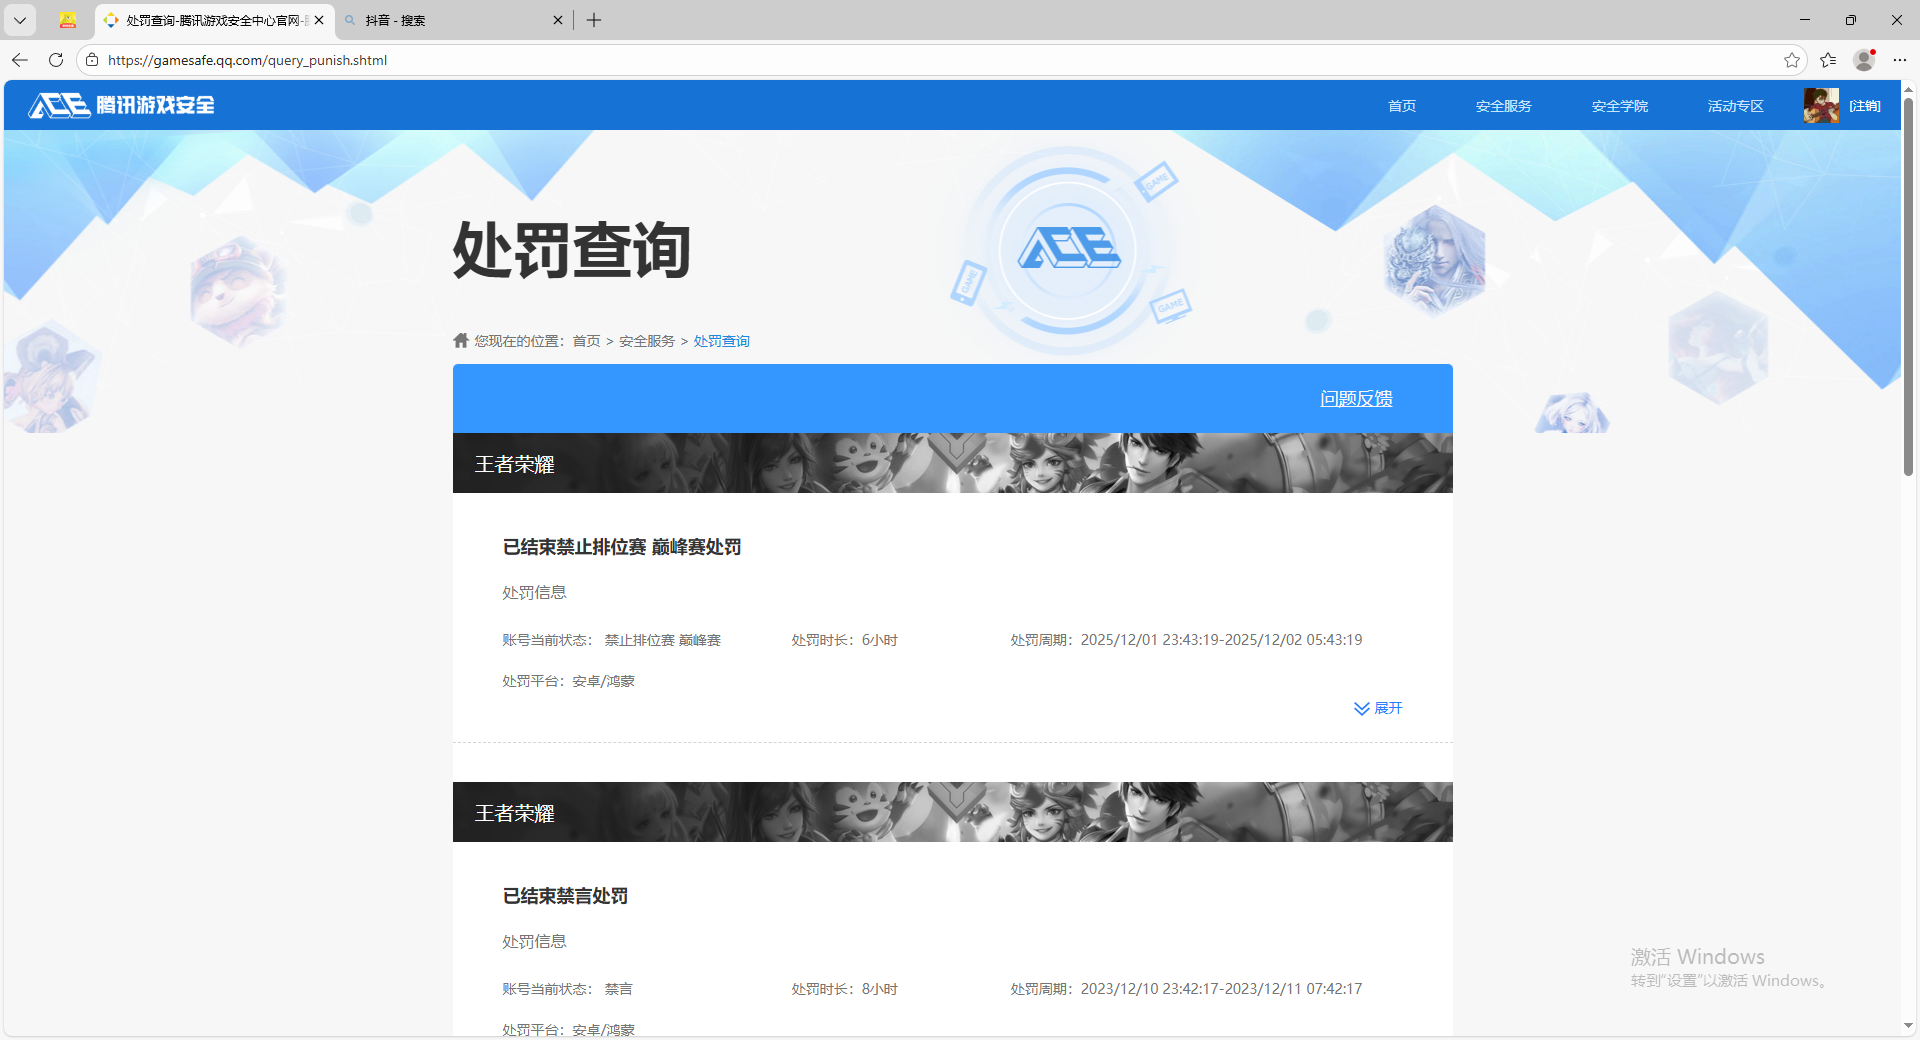1920x1040 pixels.
Task: Open the browser profile avatar
Action: pyautogui.click(x=1863, y=60)
